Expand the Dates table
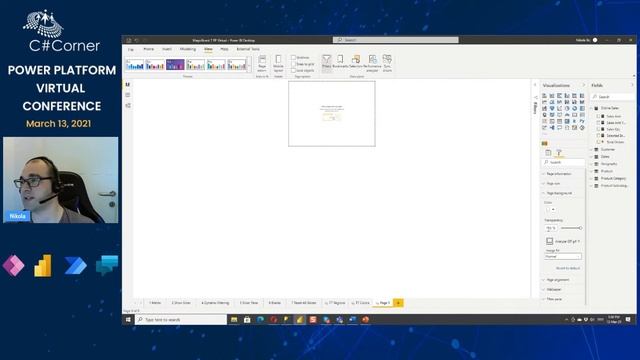 coord(591,157)
